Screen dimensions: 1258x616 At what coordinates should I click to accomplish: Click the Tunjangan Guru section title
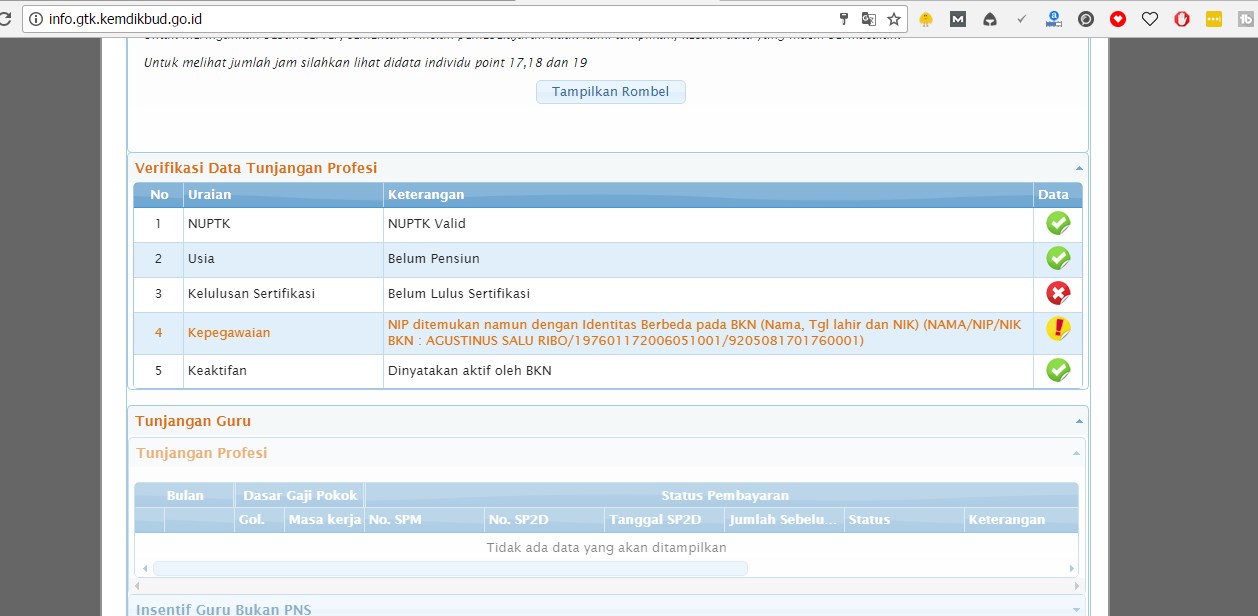pyautogui.click(x=193, y=422)
